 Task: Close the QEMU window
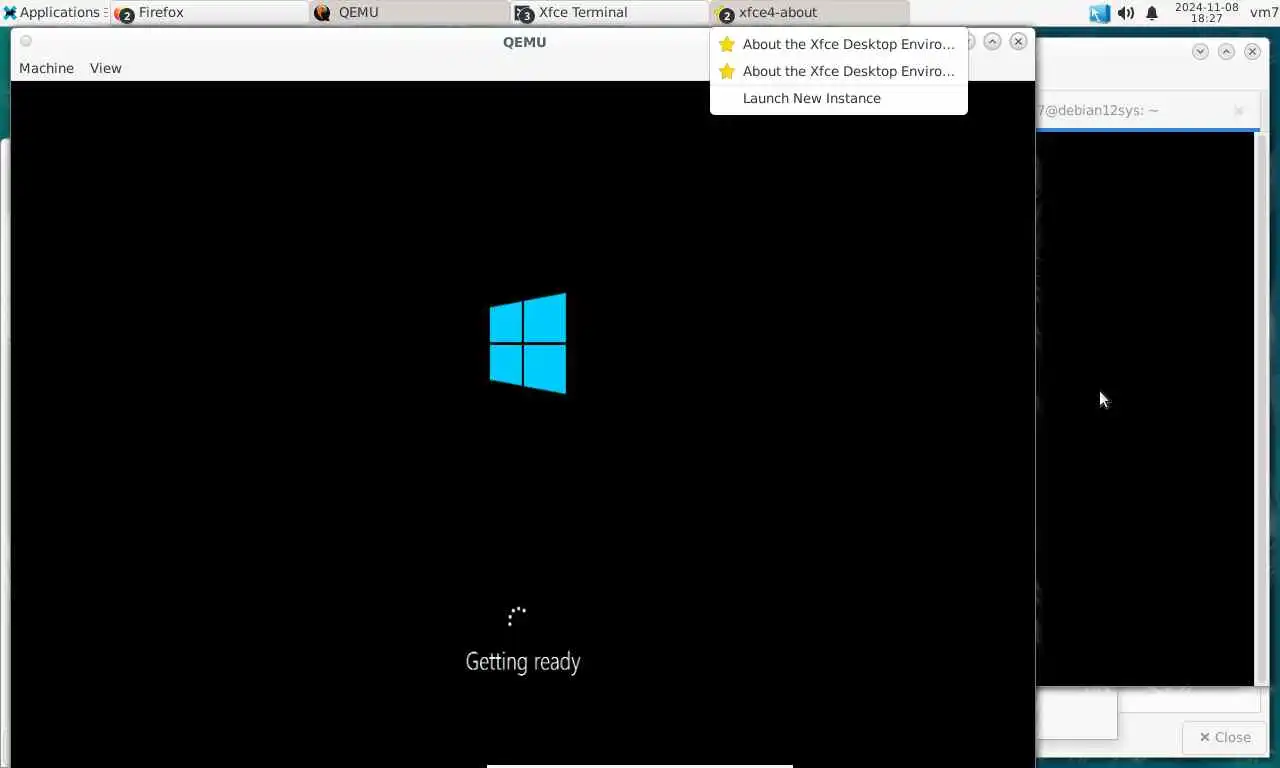pos(1018,41)
